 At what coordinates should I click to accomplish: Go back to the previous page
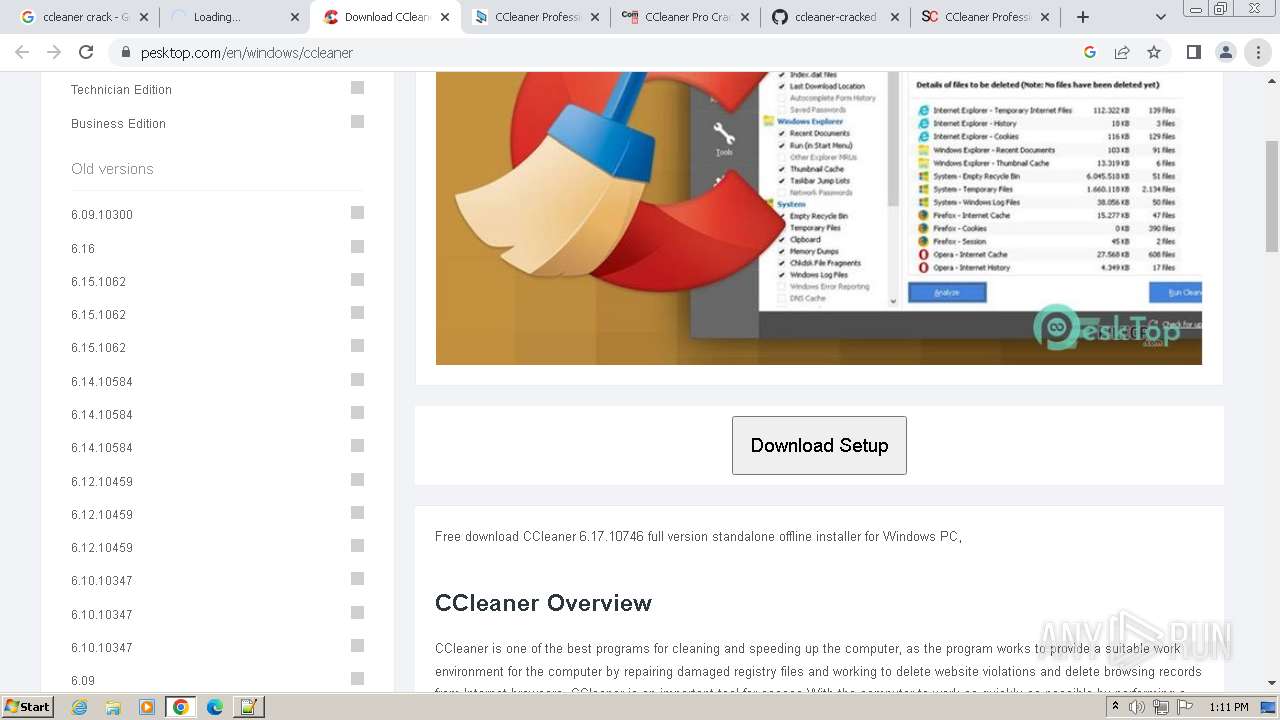pos(22,52)
